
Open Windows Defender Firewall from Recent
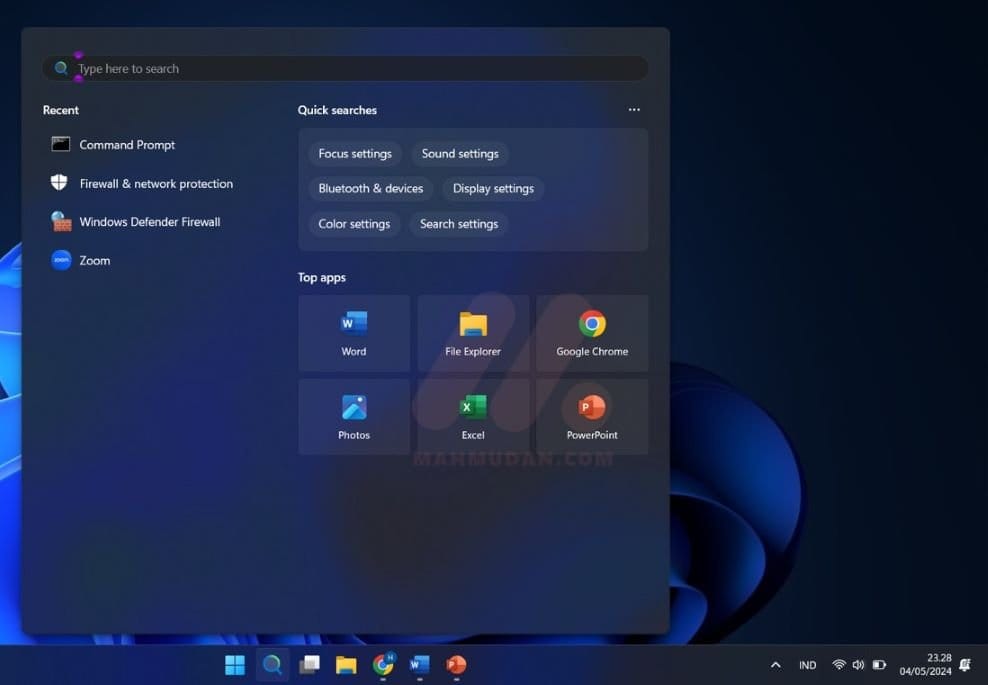149,222
